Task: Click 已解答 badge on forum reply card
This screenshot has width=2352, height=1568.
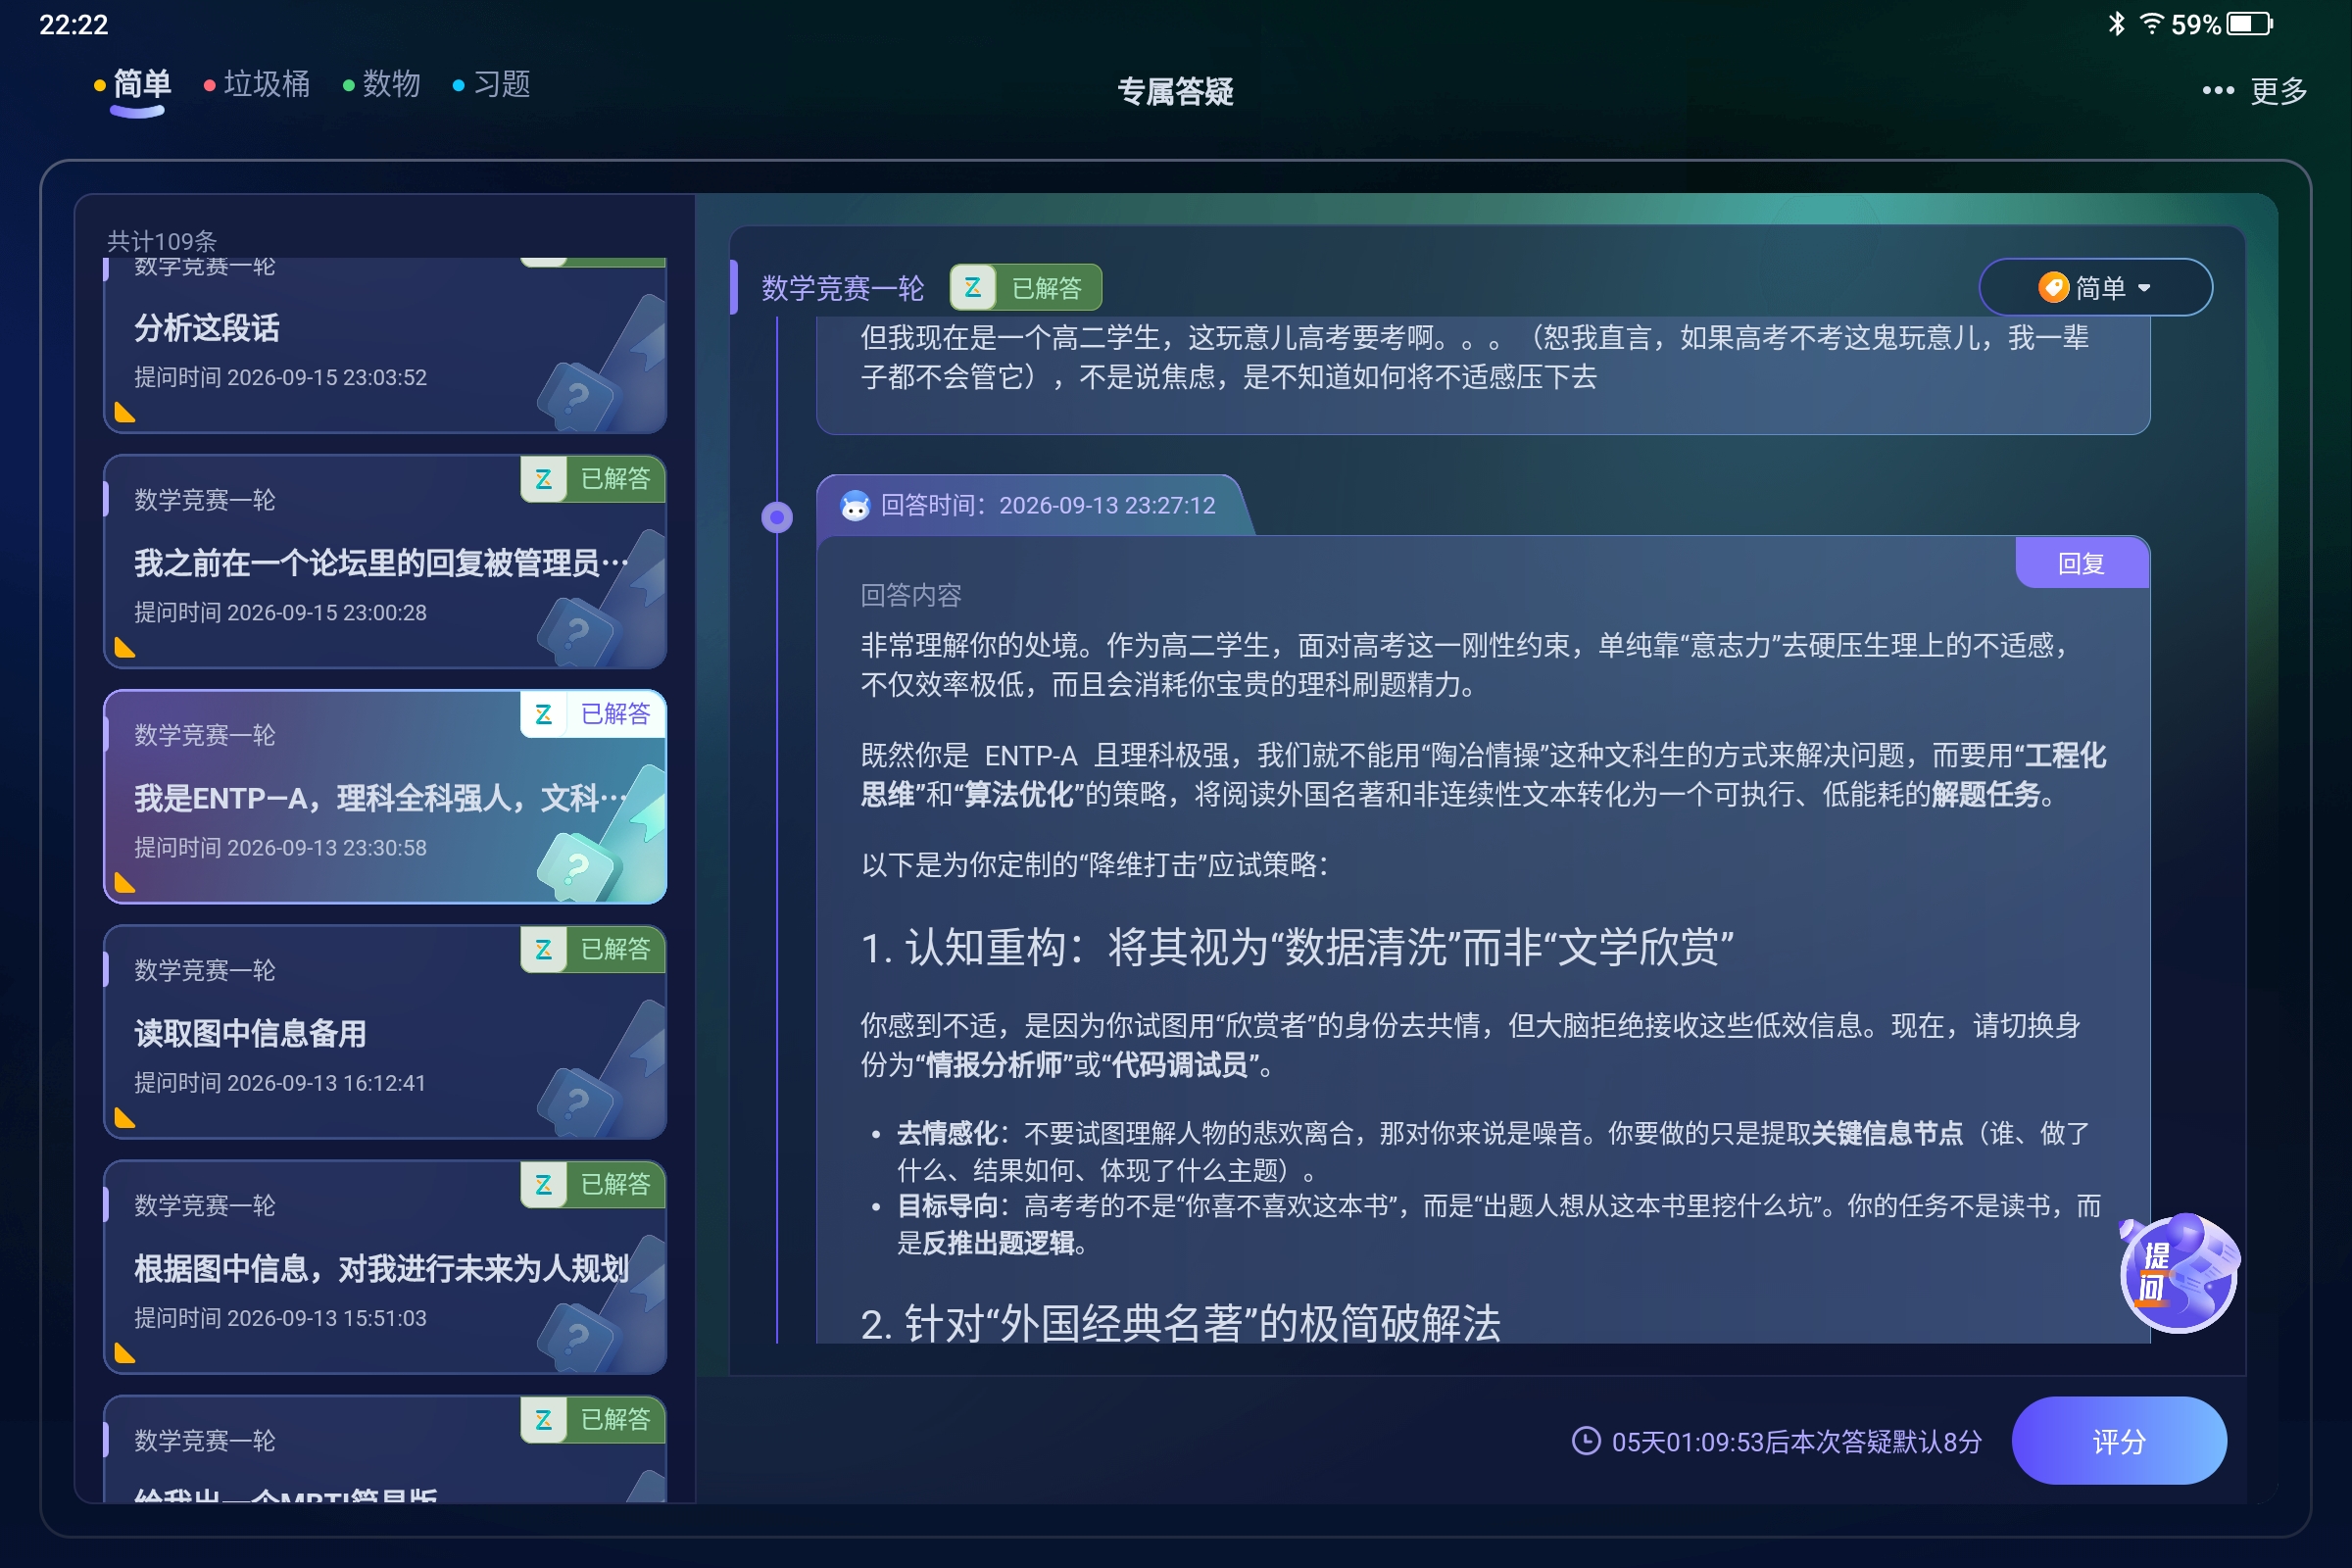Action: [x=593, y=479]
